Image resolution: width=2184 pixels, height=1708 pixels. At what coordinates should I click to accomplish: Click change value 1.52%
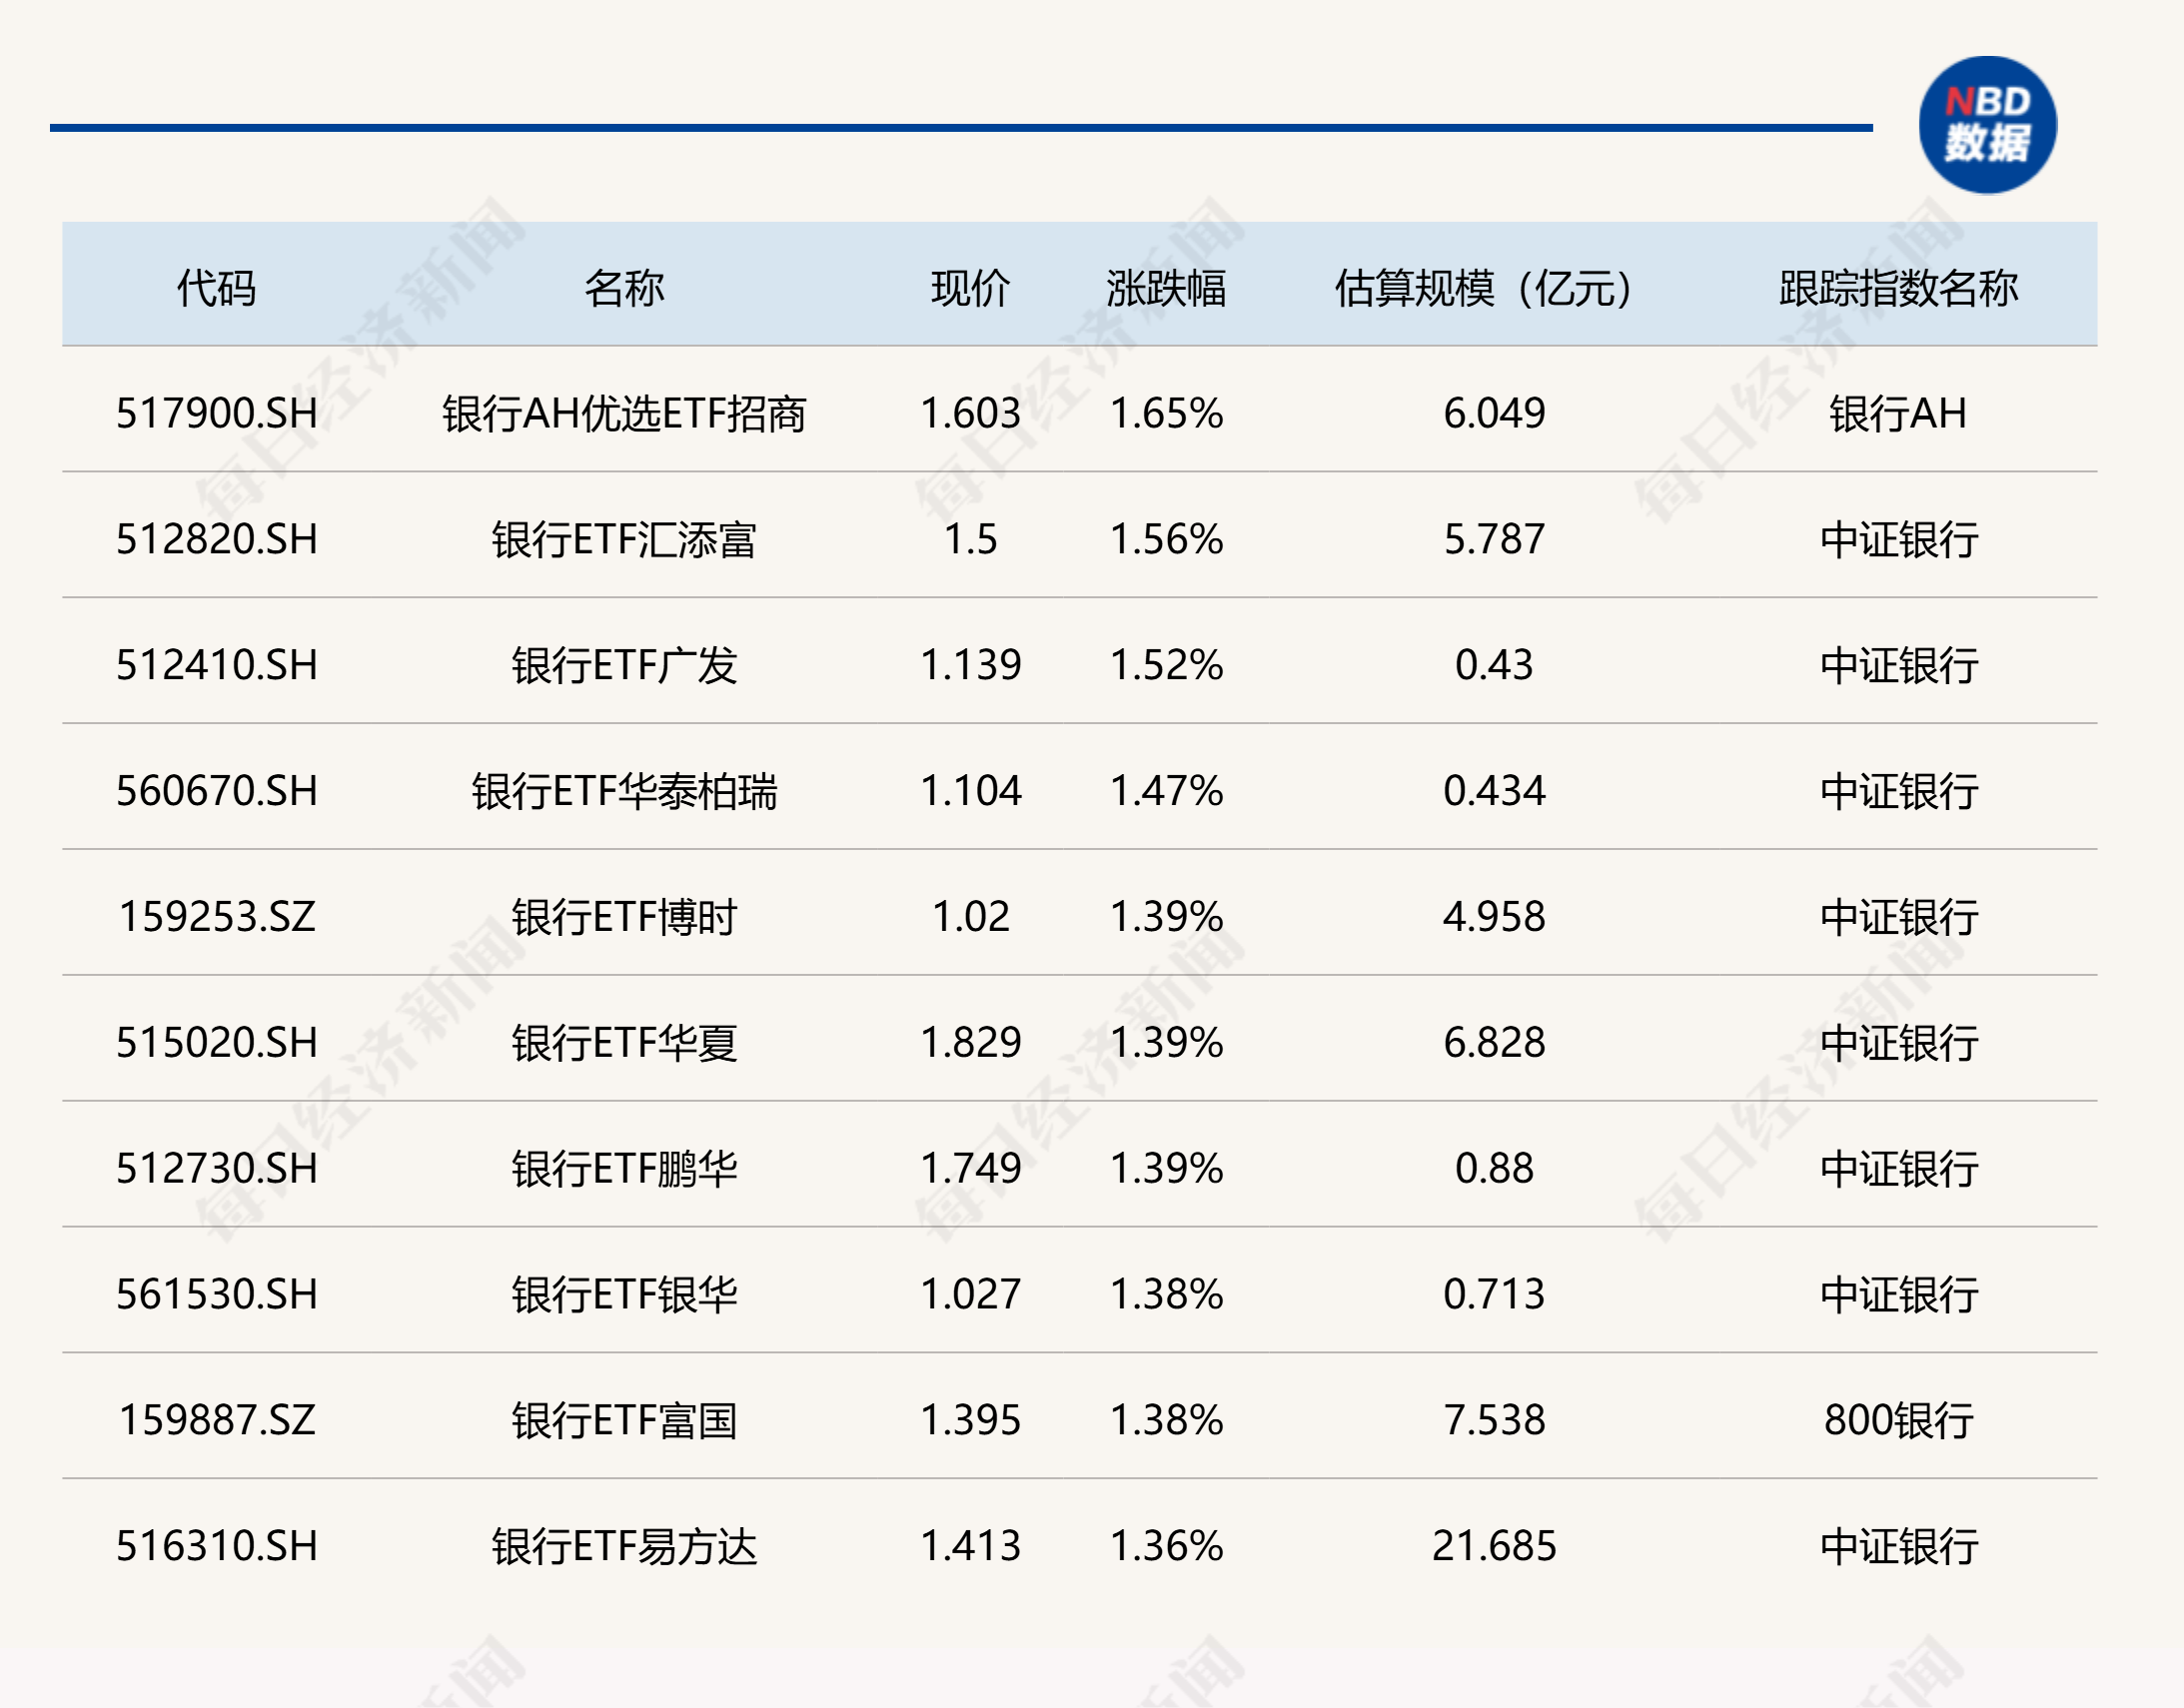[x=1166, y=665]
